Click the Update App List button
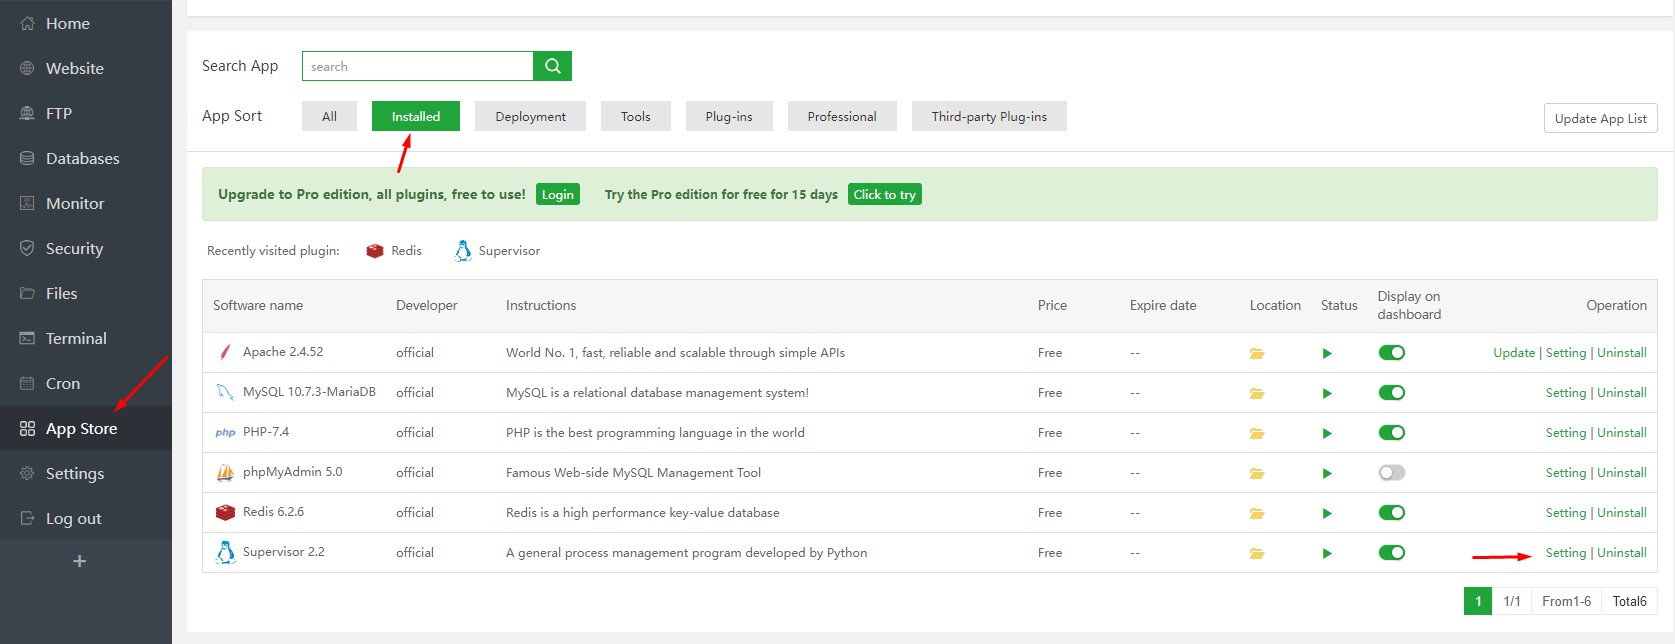The image size is (1675, 644). 1600,118
